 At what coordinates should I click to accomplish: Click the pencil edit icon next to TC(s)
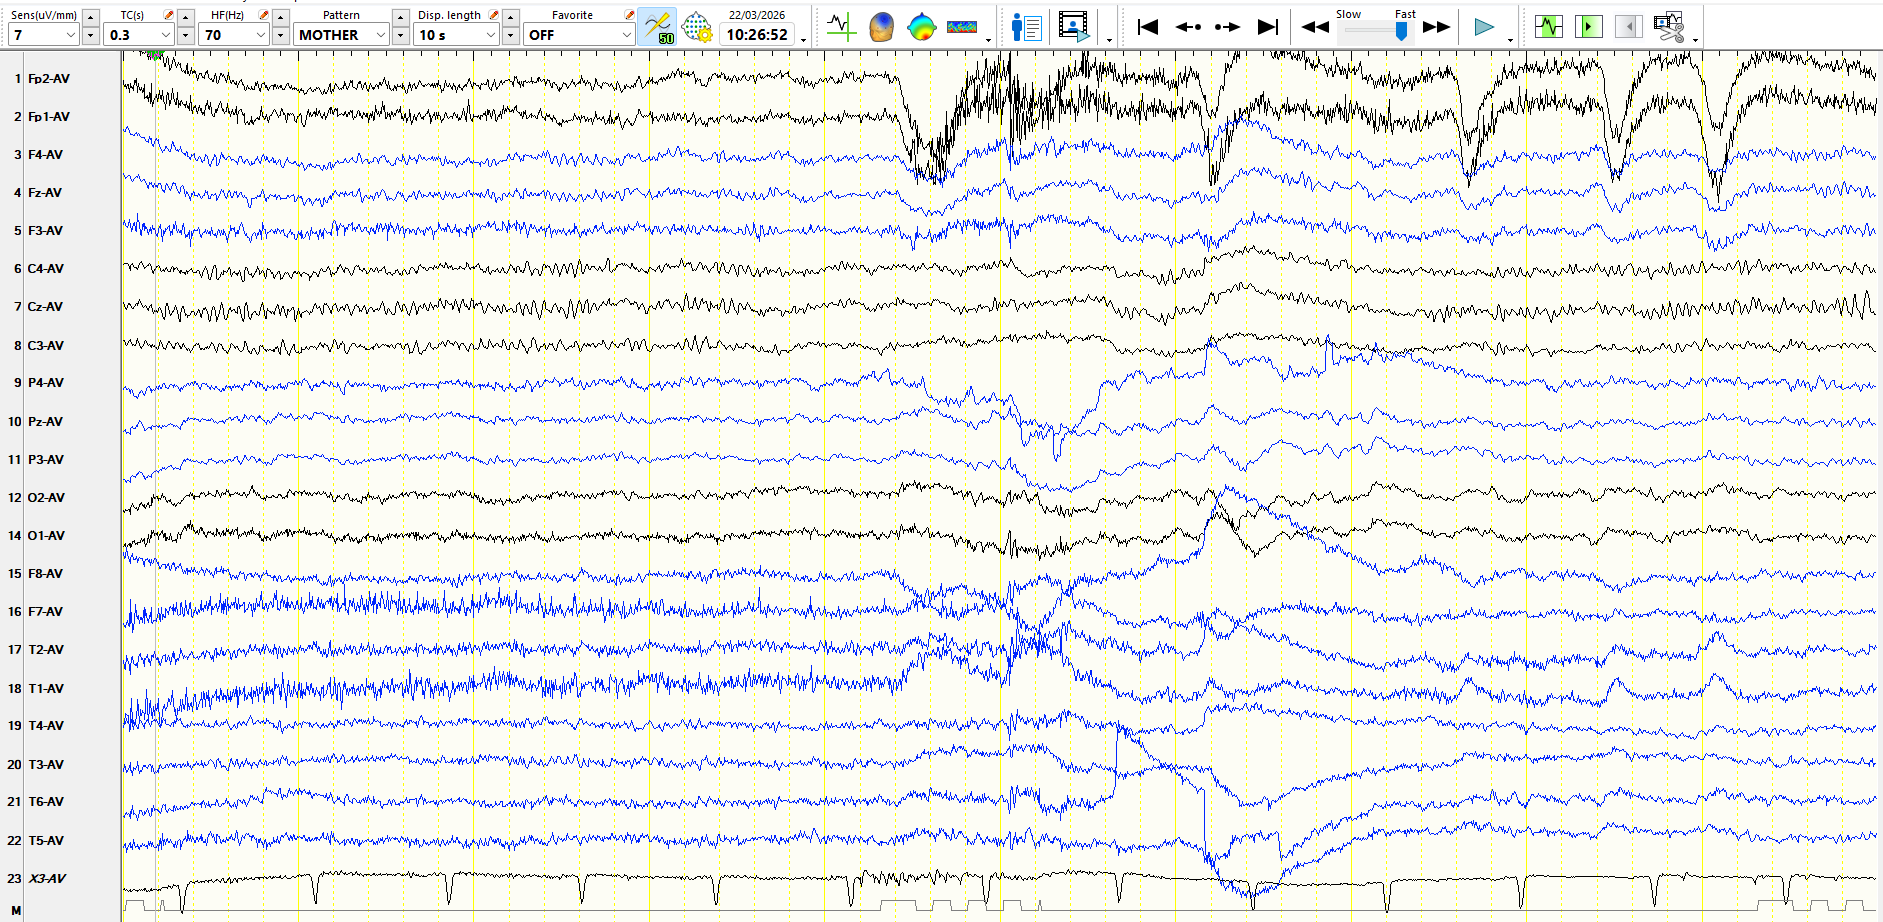coord(168,15)
